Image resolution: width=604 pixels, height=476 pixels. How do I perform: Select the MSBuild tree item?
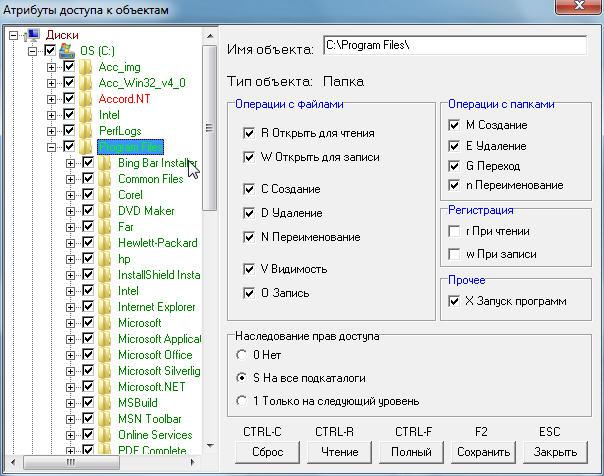(138, 402)
